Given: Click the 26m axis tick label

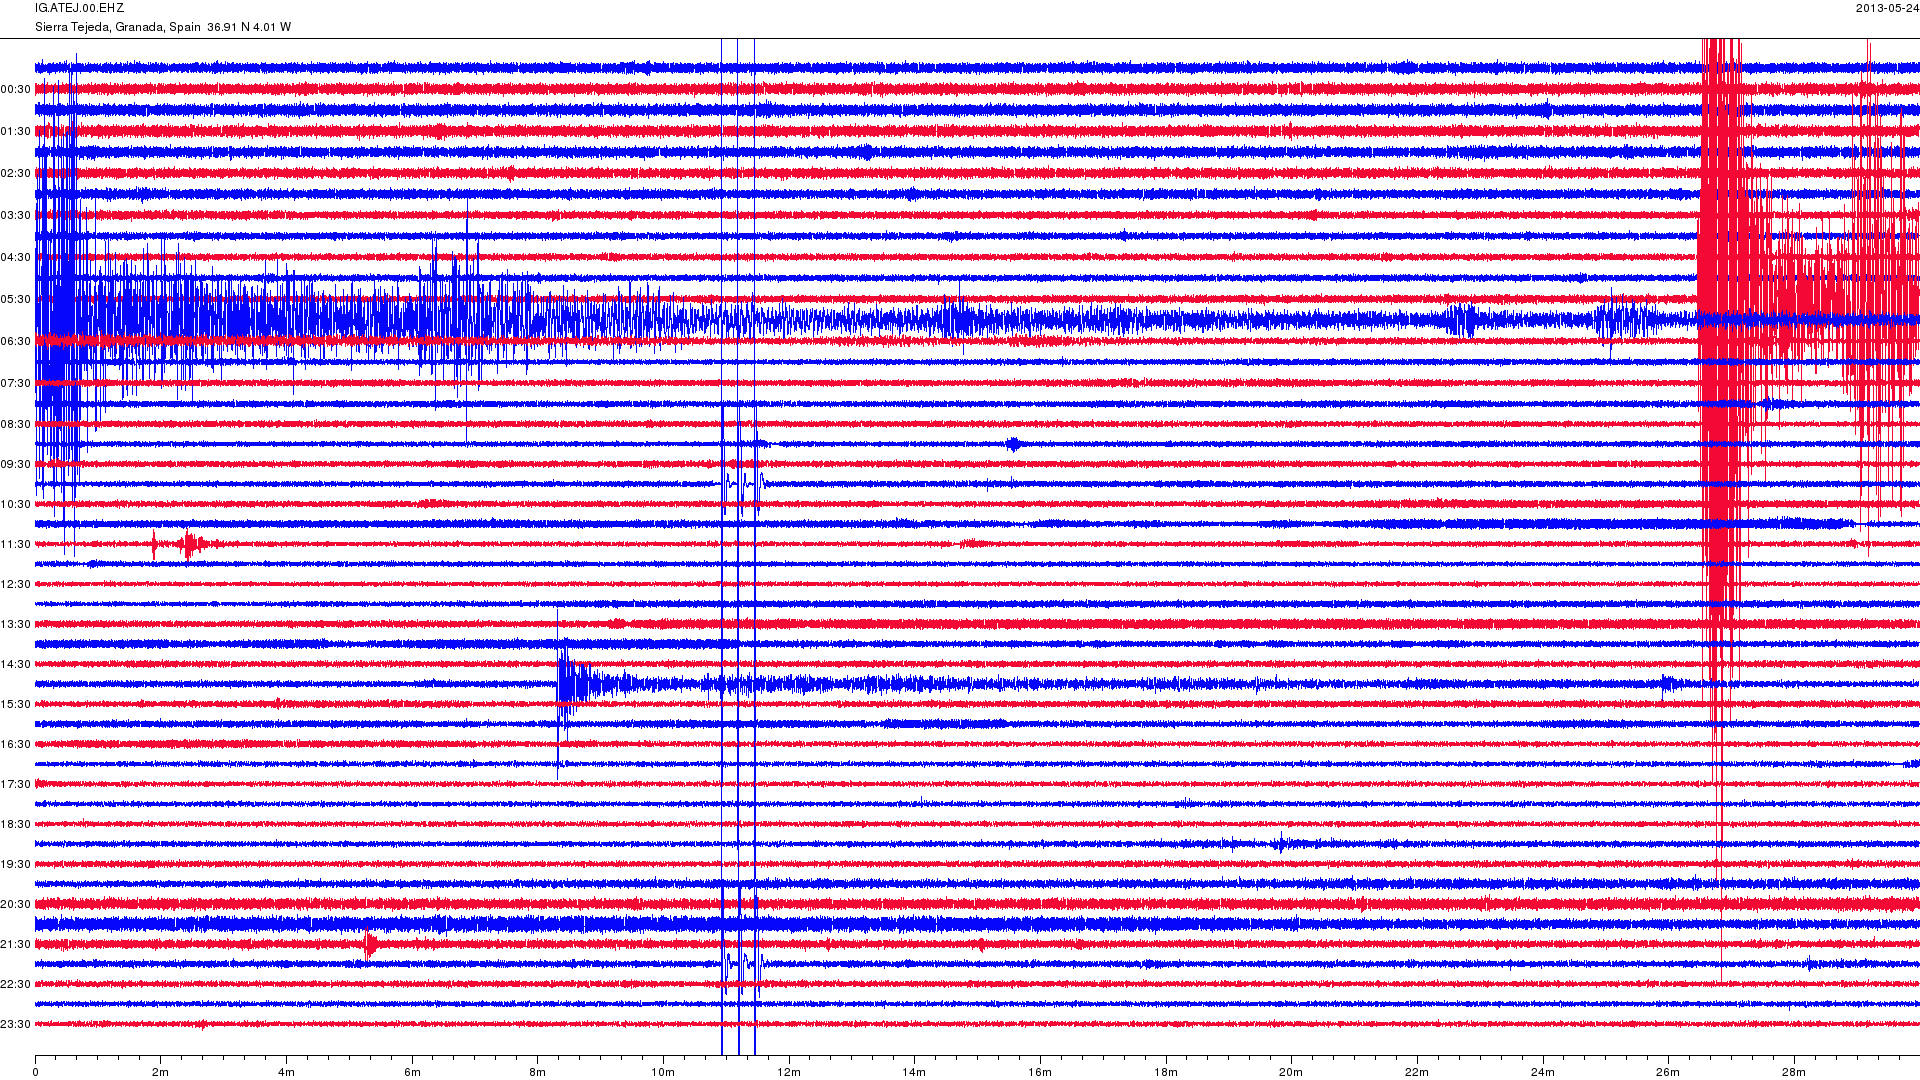Looking at the screenshot, I should 1668,1073.
